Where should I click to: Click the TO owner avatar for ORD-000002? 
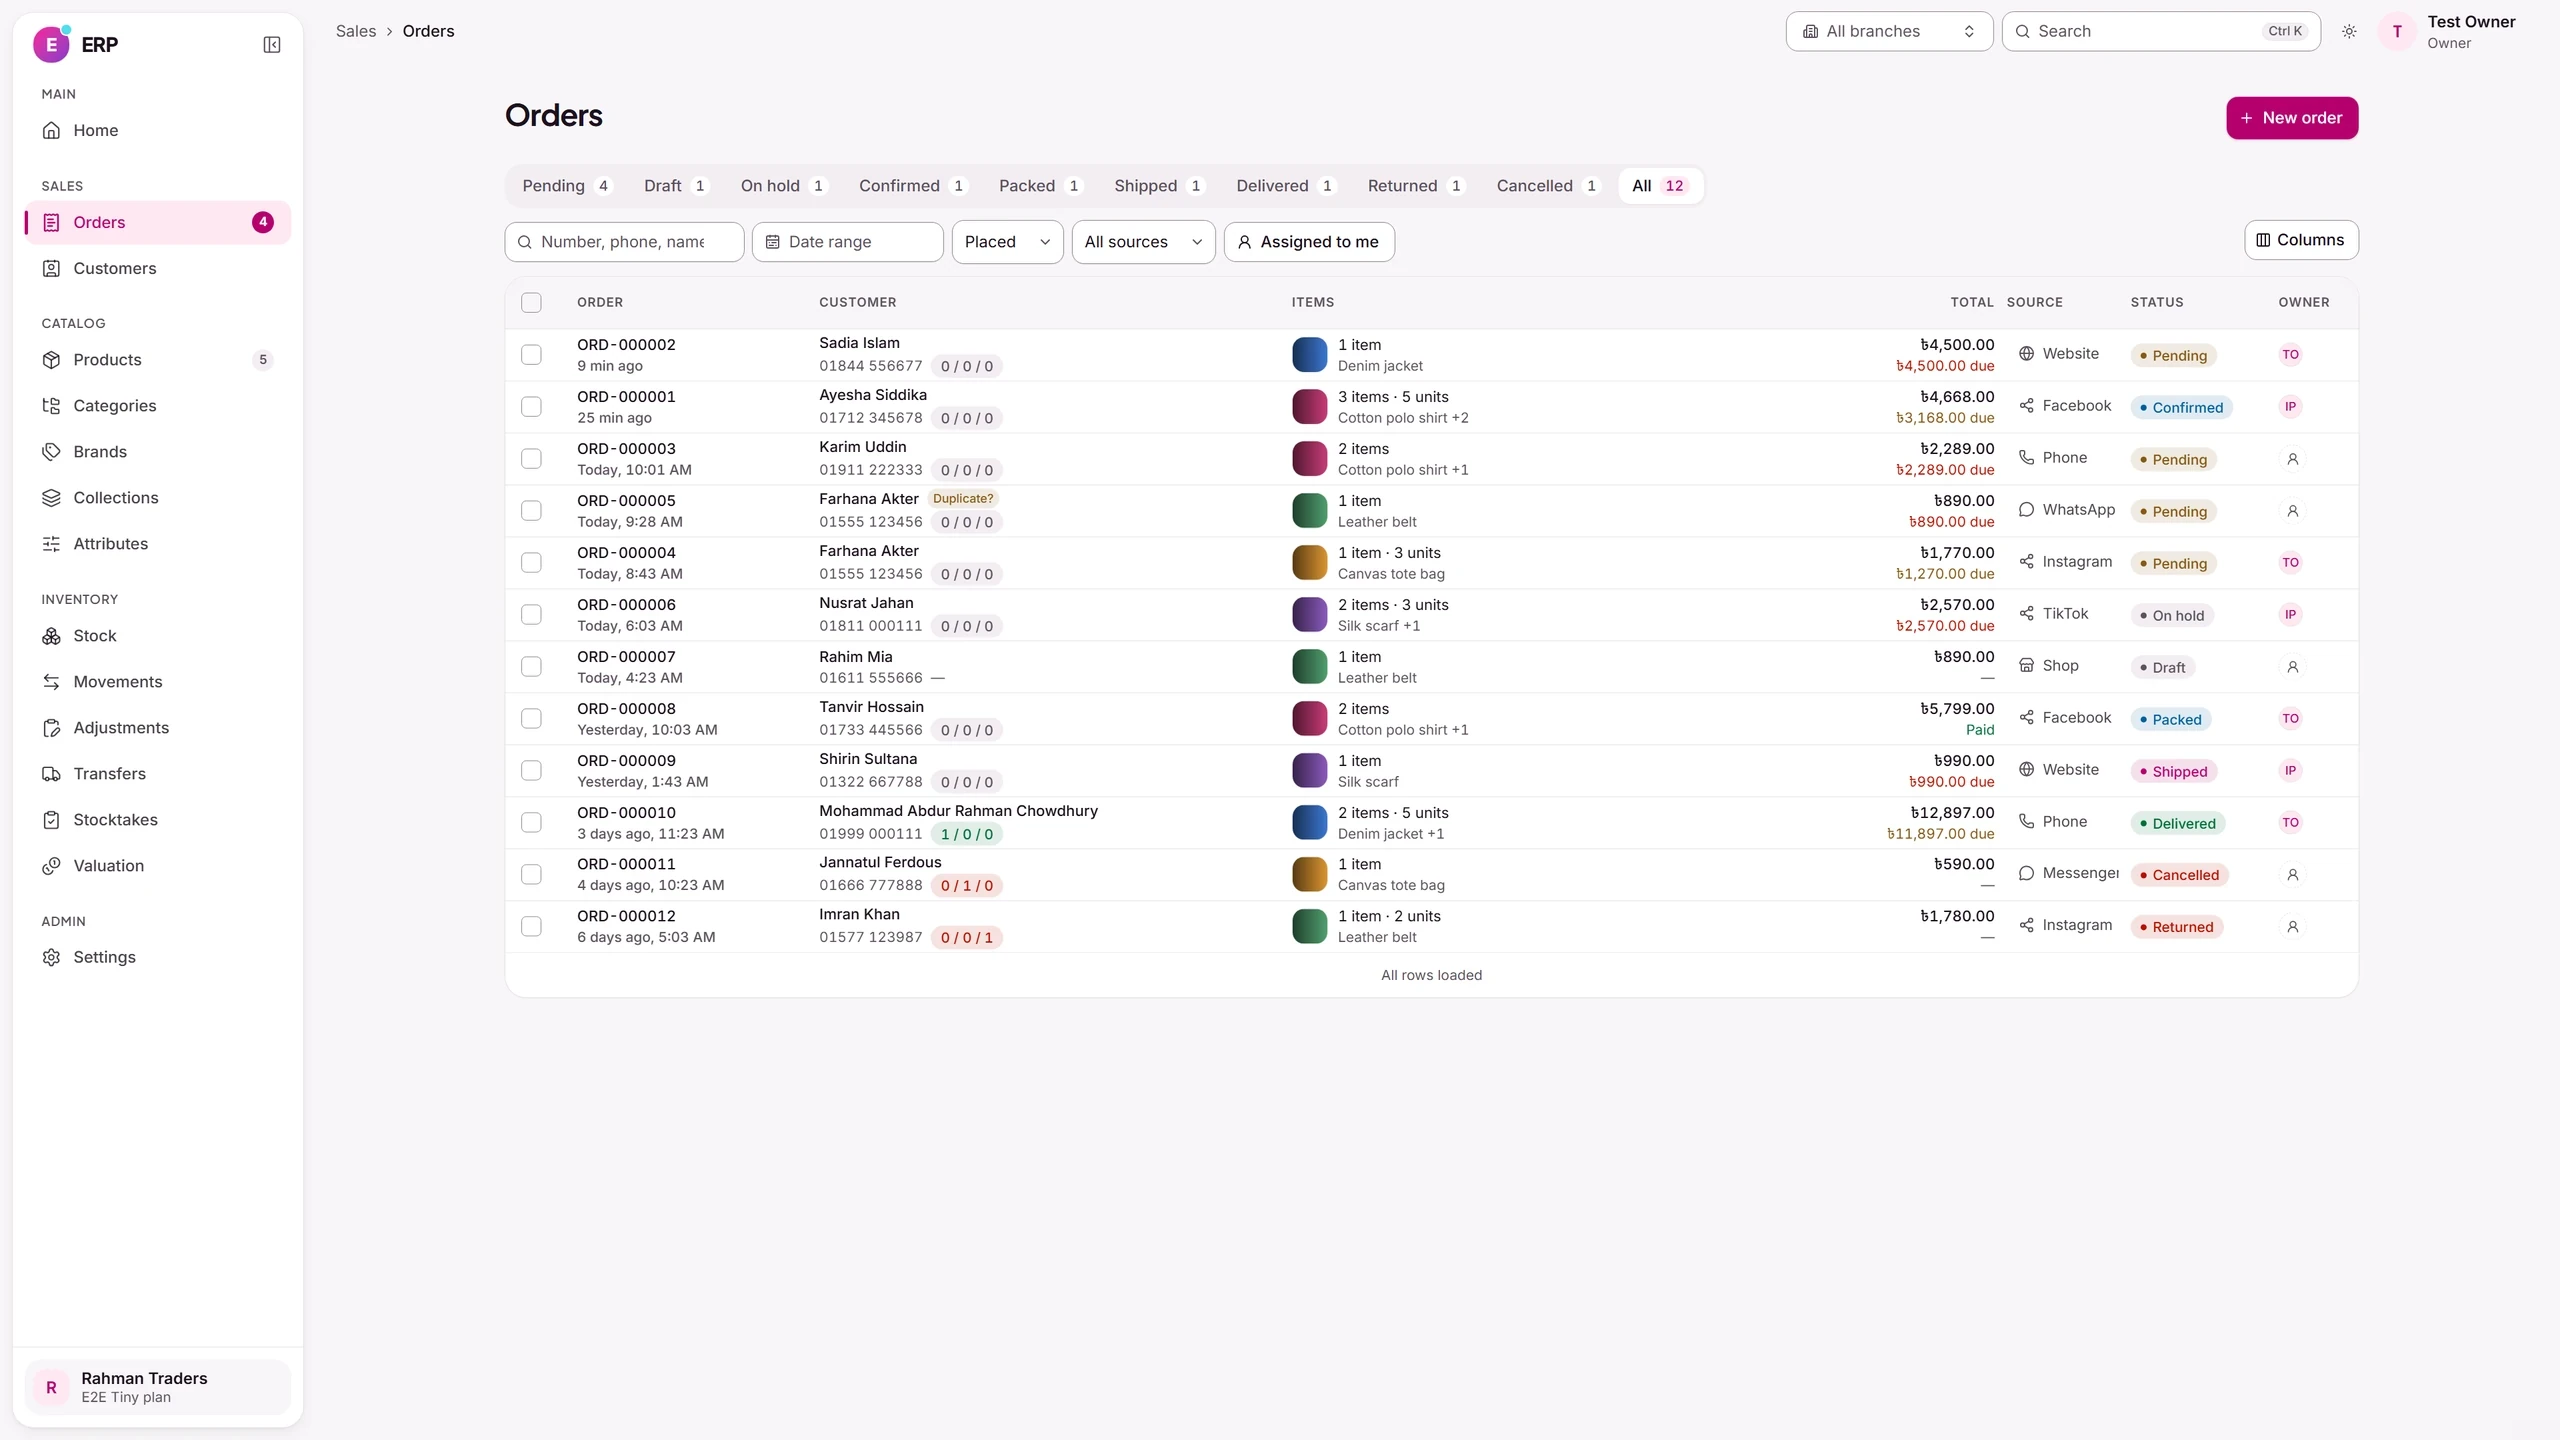(2291, 355)
